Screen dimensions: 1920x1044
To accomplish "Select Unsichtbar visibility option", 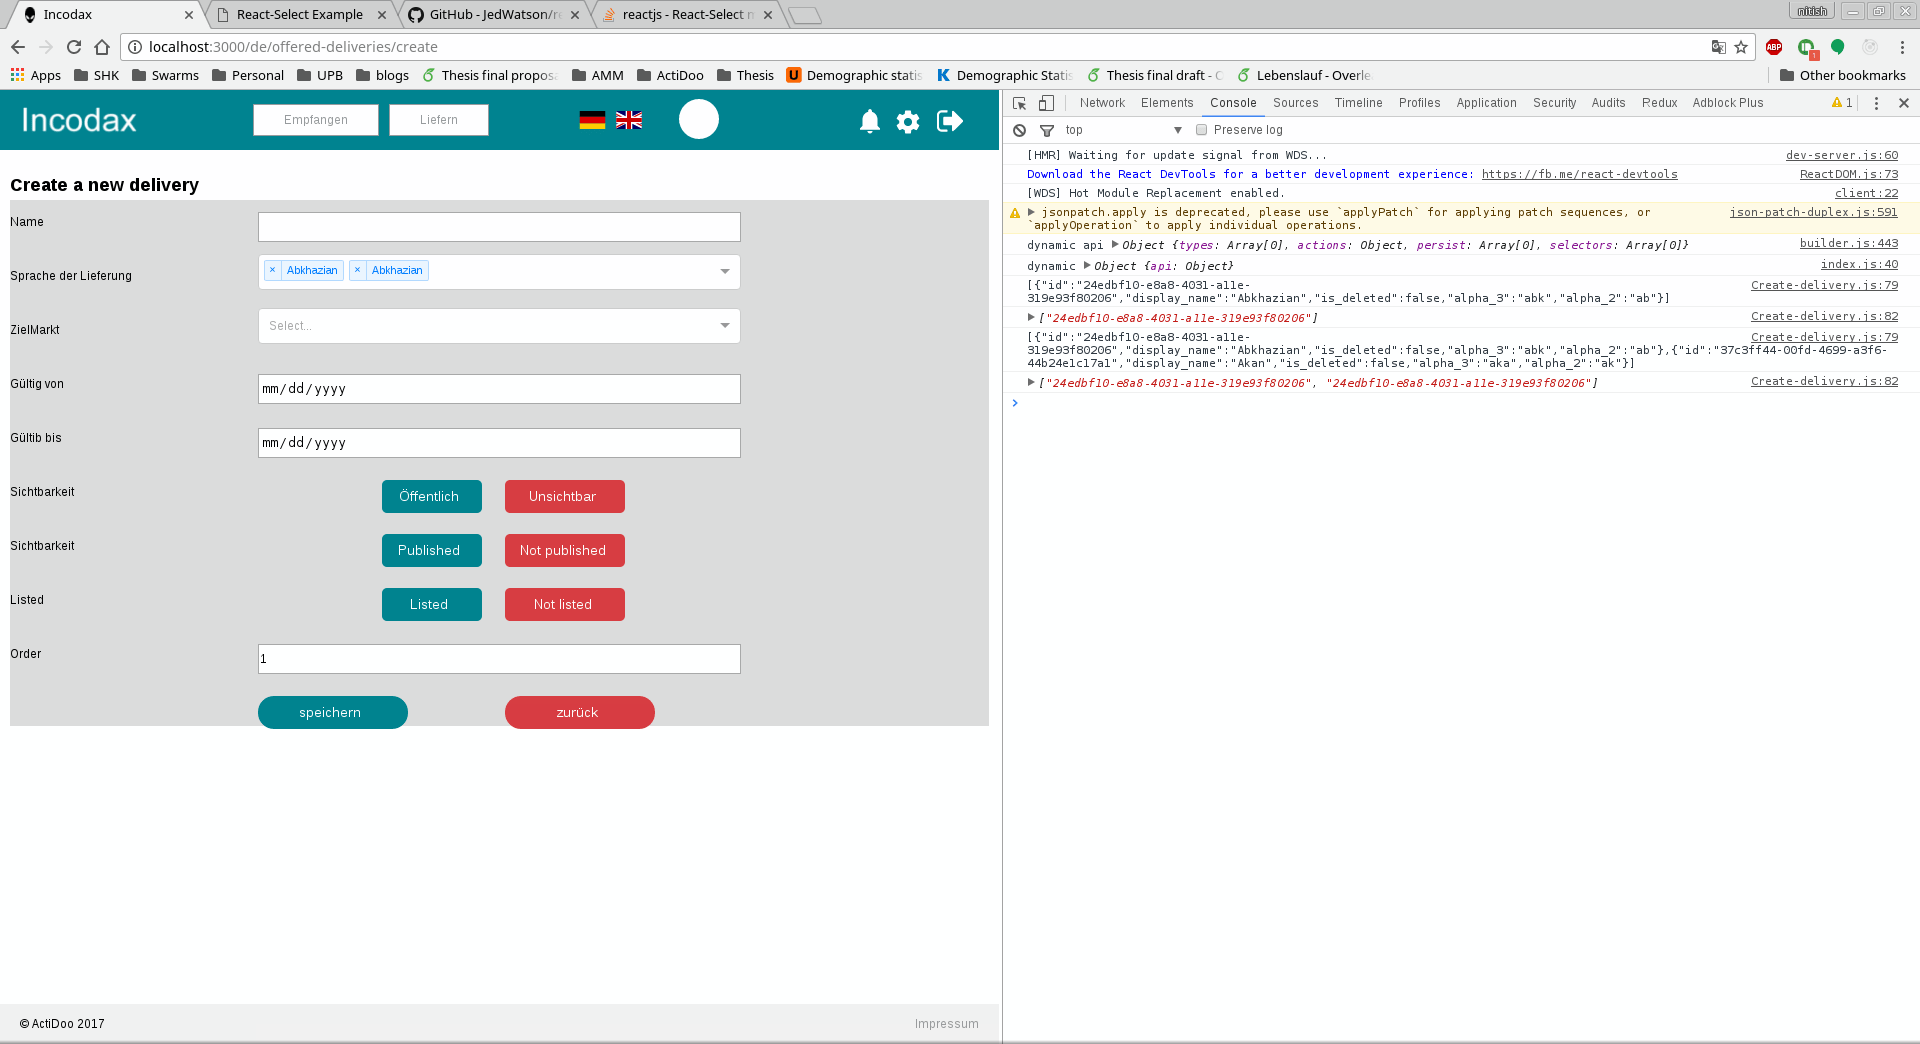I will pos(565,496).
